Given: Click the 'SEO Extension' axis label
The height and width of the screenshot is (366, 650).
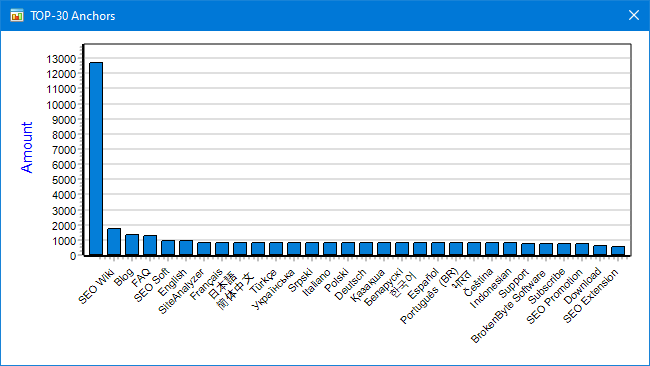Looking at the screenshot, I should (591, 296).
